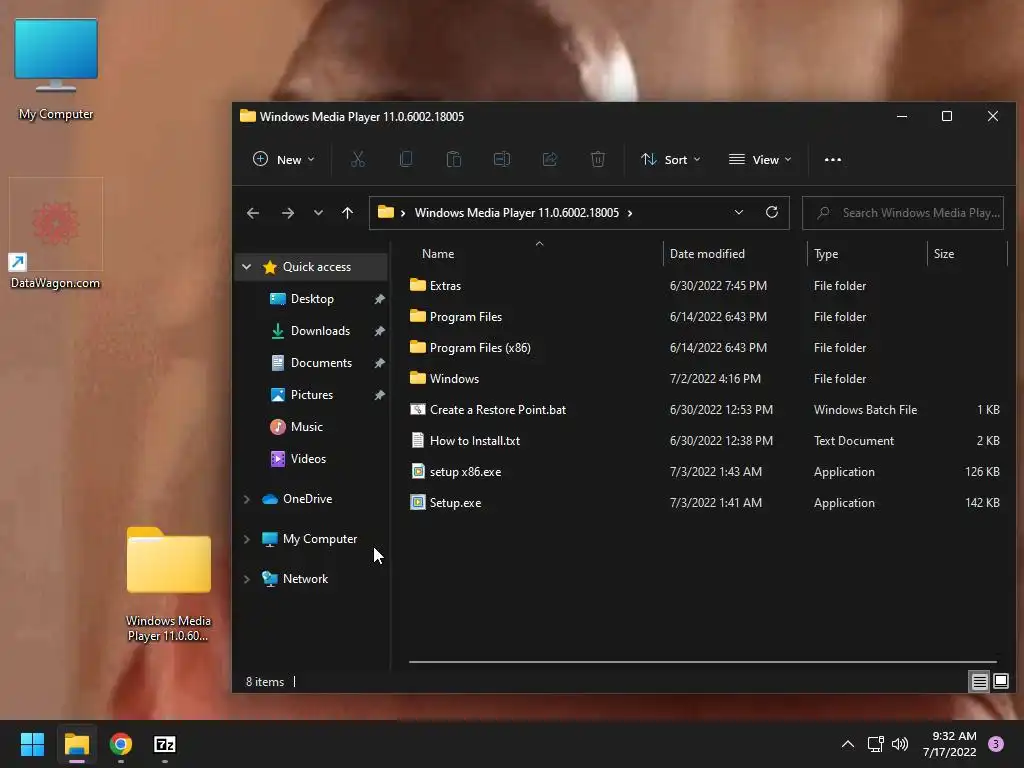
Task: Expand the OneDrive tree node
Action: [246, 499]
